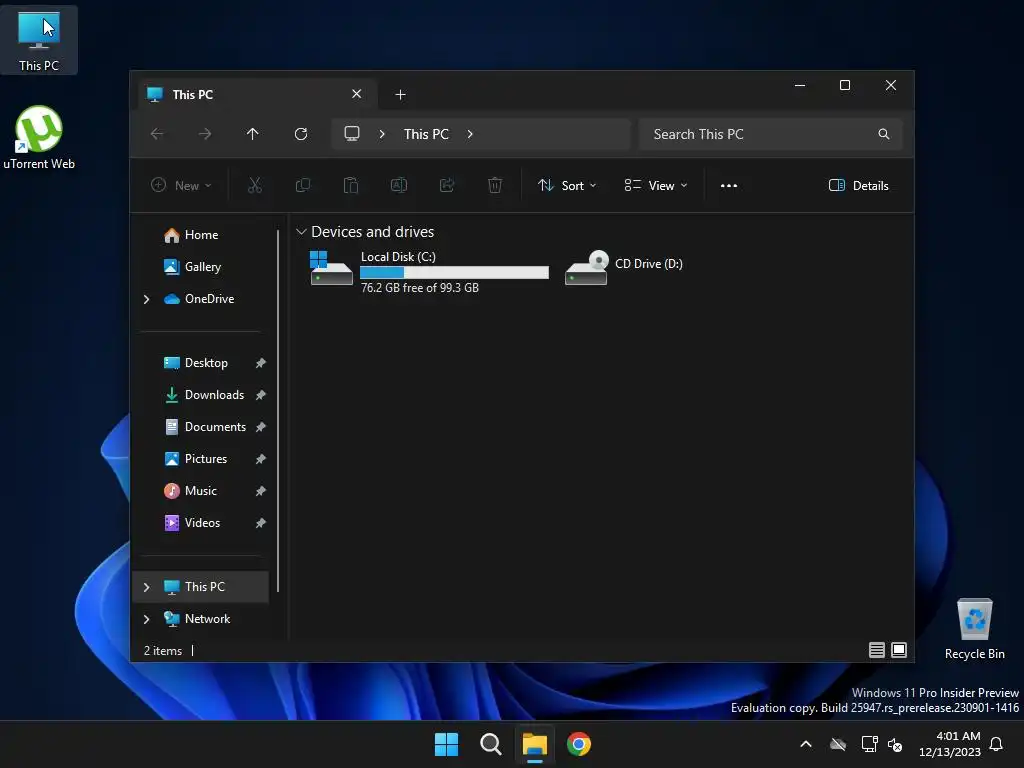This screenshot has height=768, width=1024.
Task: Click "76.2 GB free of 99.3 GB" text
Action: pyautogui.click(x=420, y=288)
